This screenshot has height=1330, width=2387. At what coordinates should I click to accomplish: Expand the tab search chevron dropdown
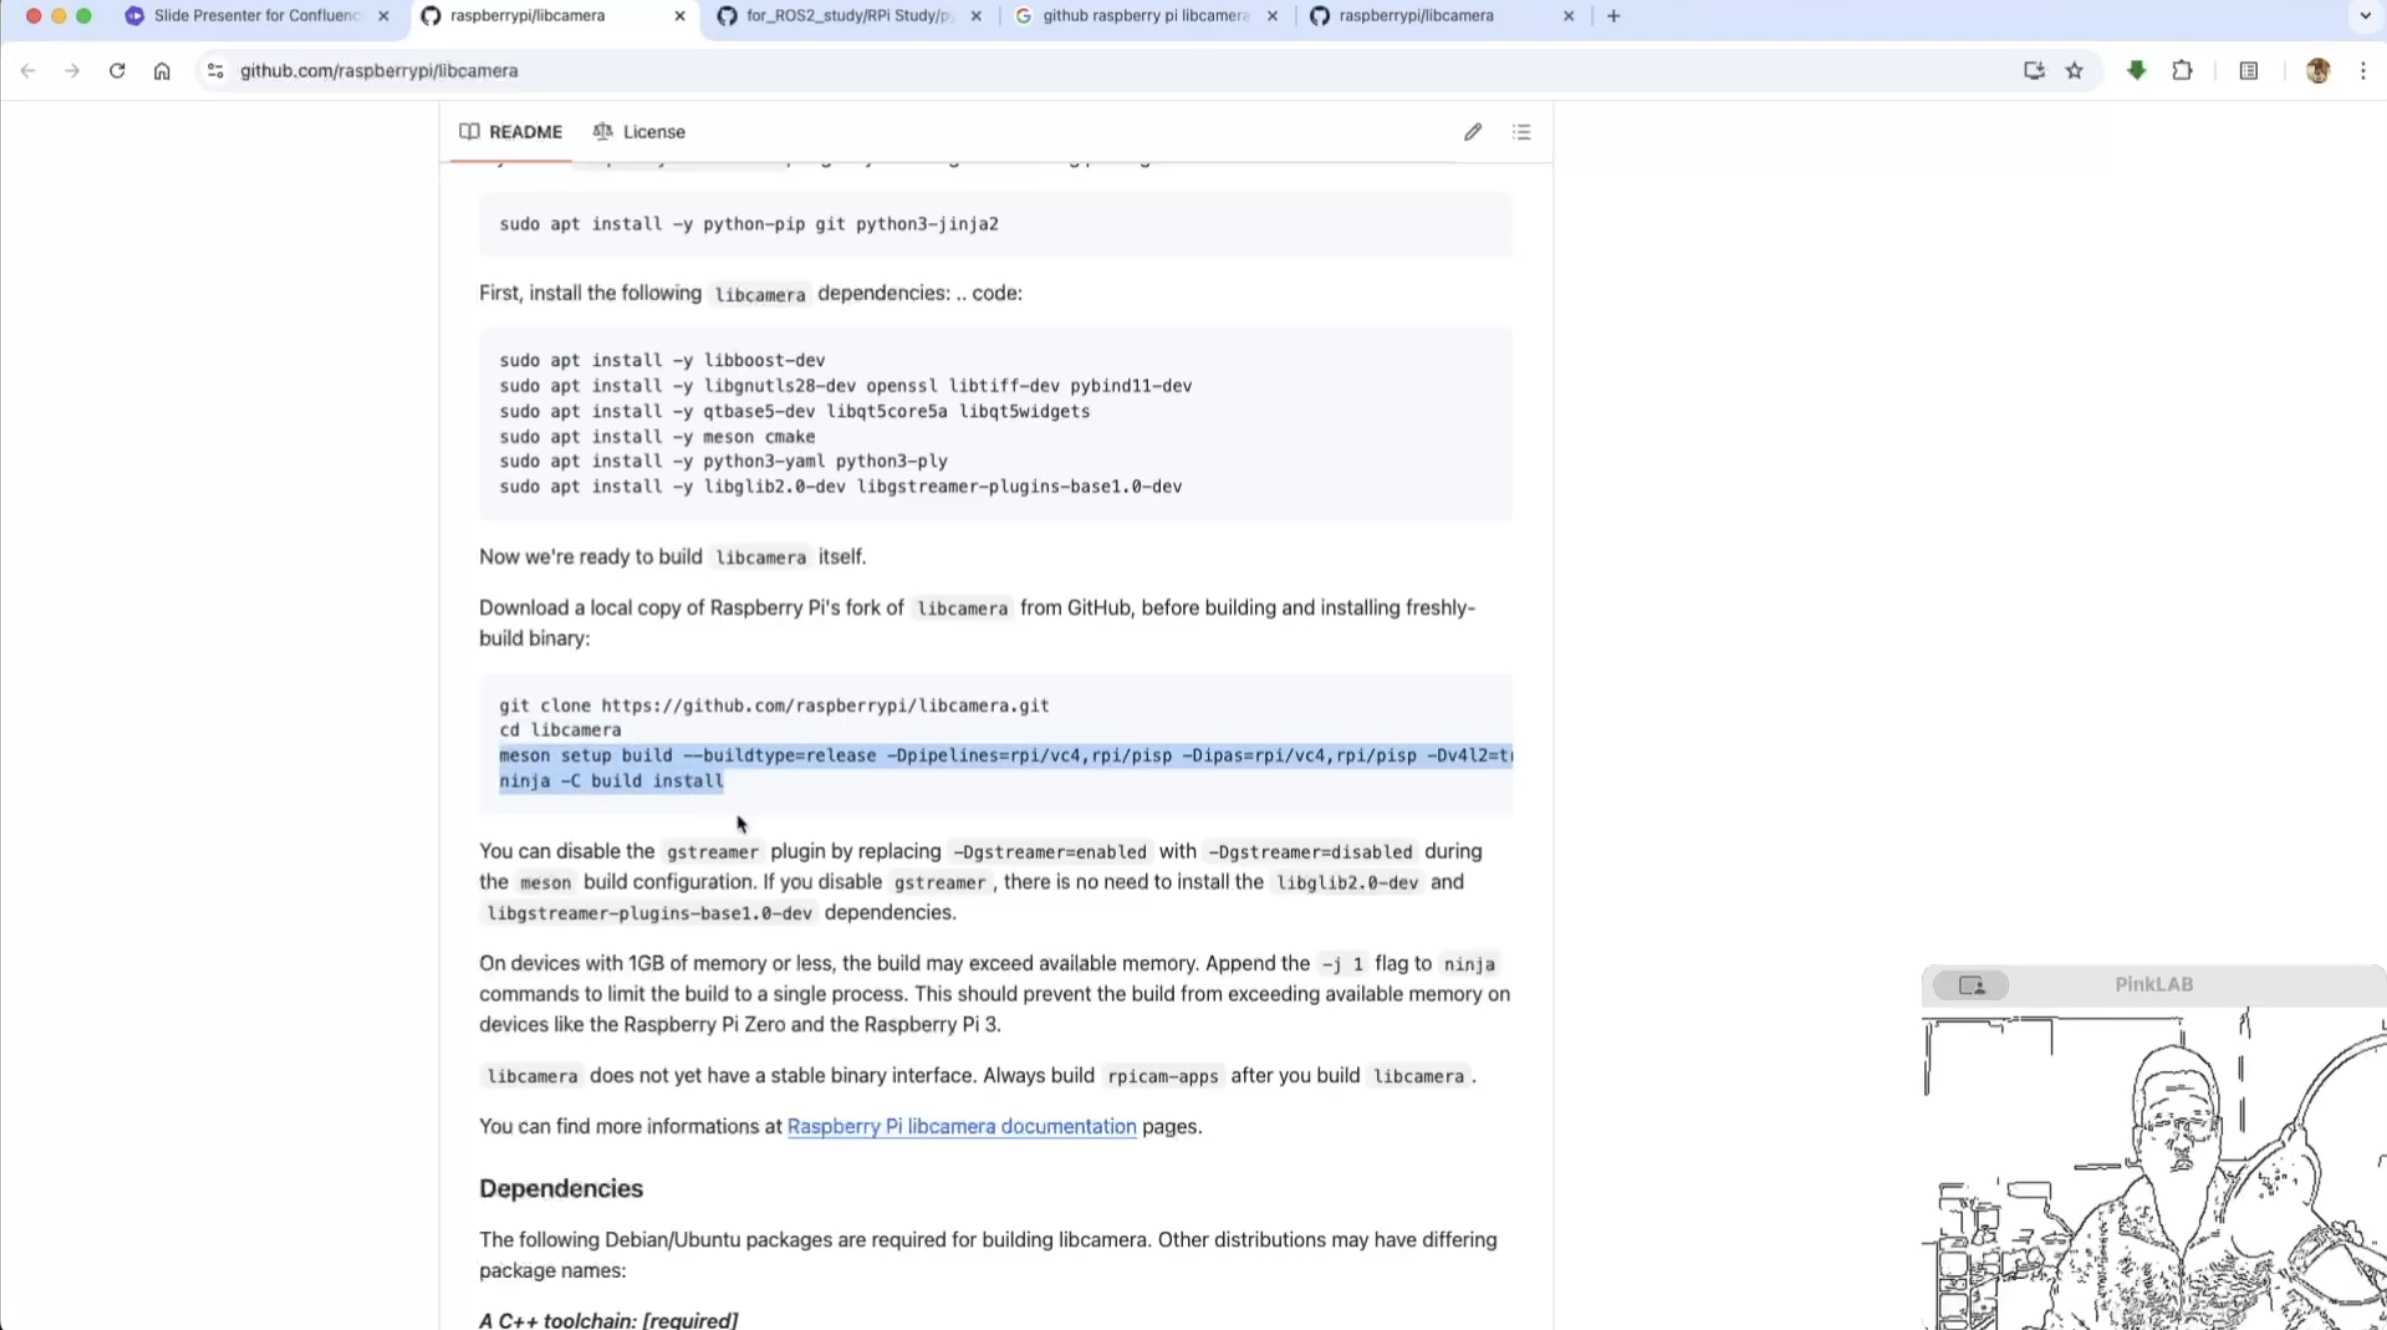click(x=2364, y=16)
